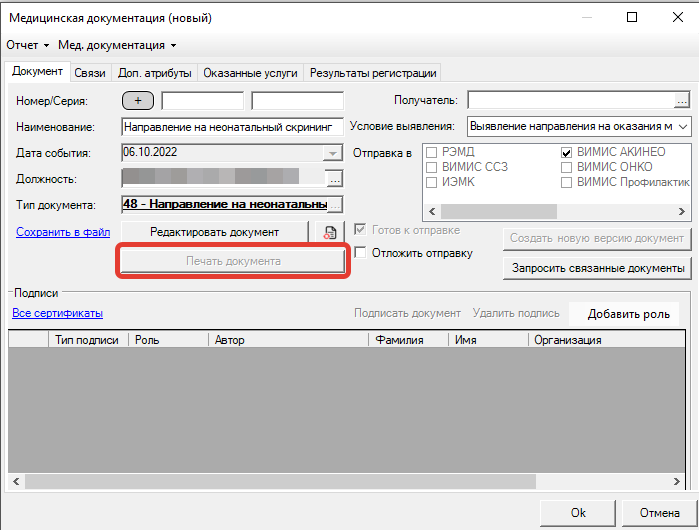The image size is (699, 530).
Task: Open the Отчет menu
Action: tap(27, 45)
